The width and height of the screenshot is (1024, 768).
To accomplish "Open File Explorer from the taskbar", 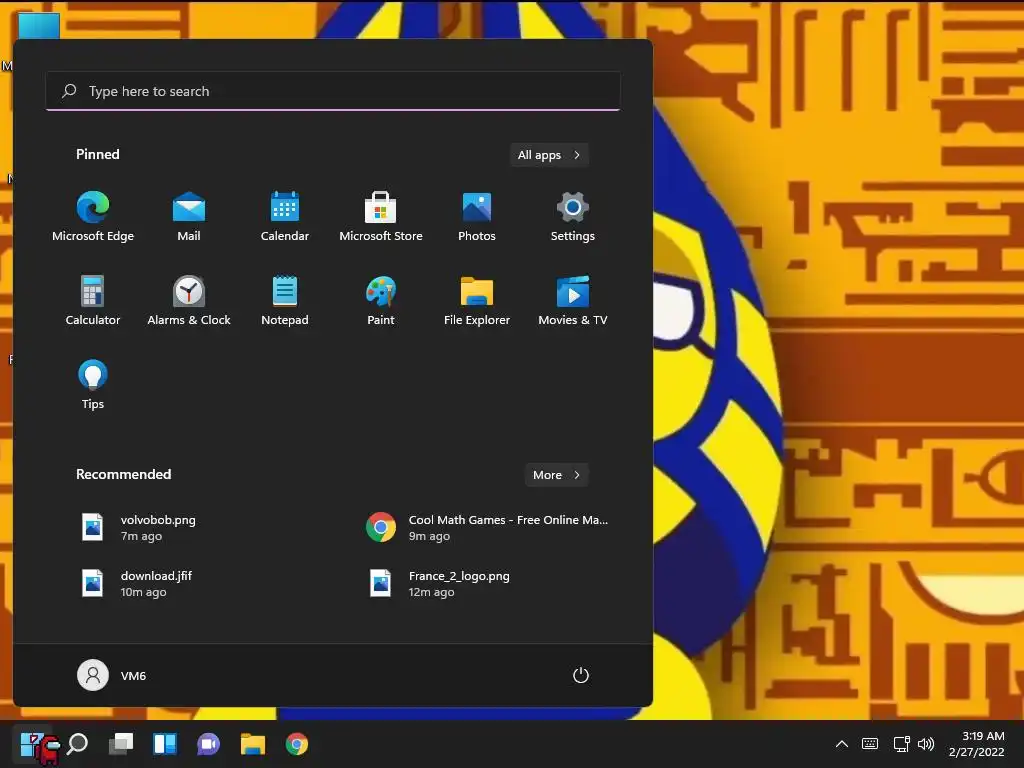I will pyautogui.click(x=253, y=744).
